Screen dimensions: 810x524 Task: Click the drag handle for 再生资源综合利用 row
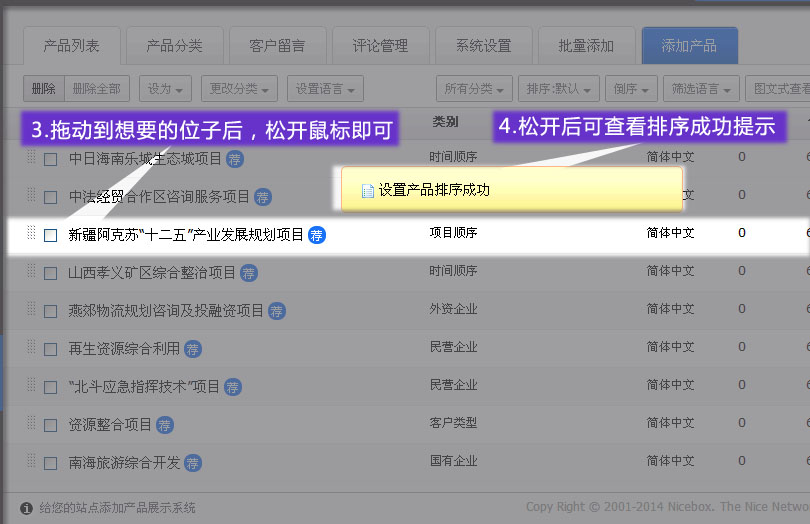(x=31, y=348)
